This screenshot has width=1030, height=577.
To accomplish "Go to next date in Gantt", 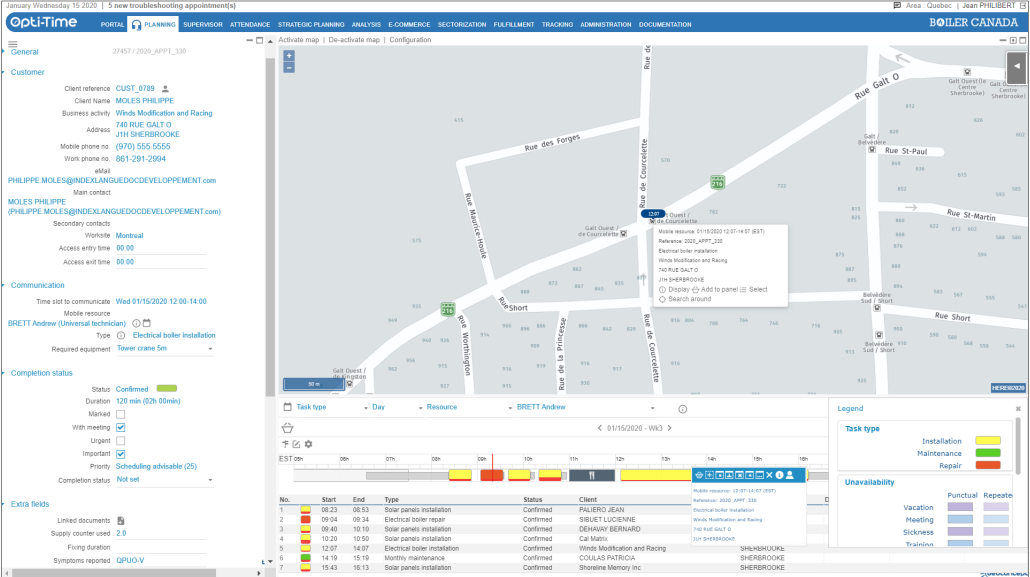I will pyautogui.click(x=669, y=428).
